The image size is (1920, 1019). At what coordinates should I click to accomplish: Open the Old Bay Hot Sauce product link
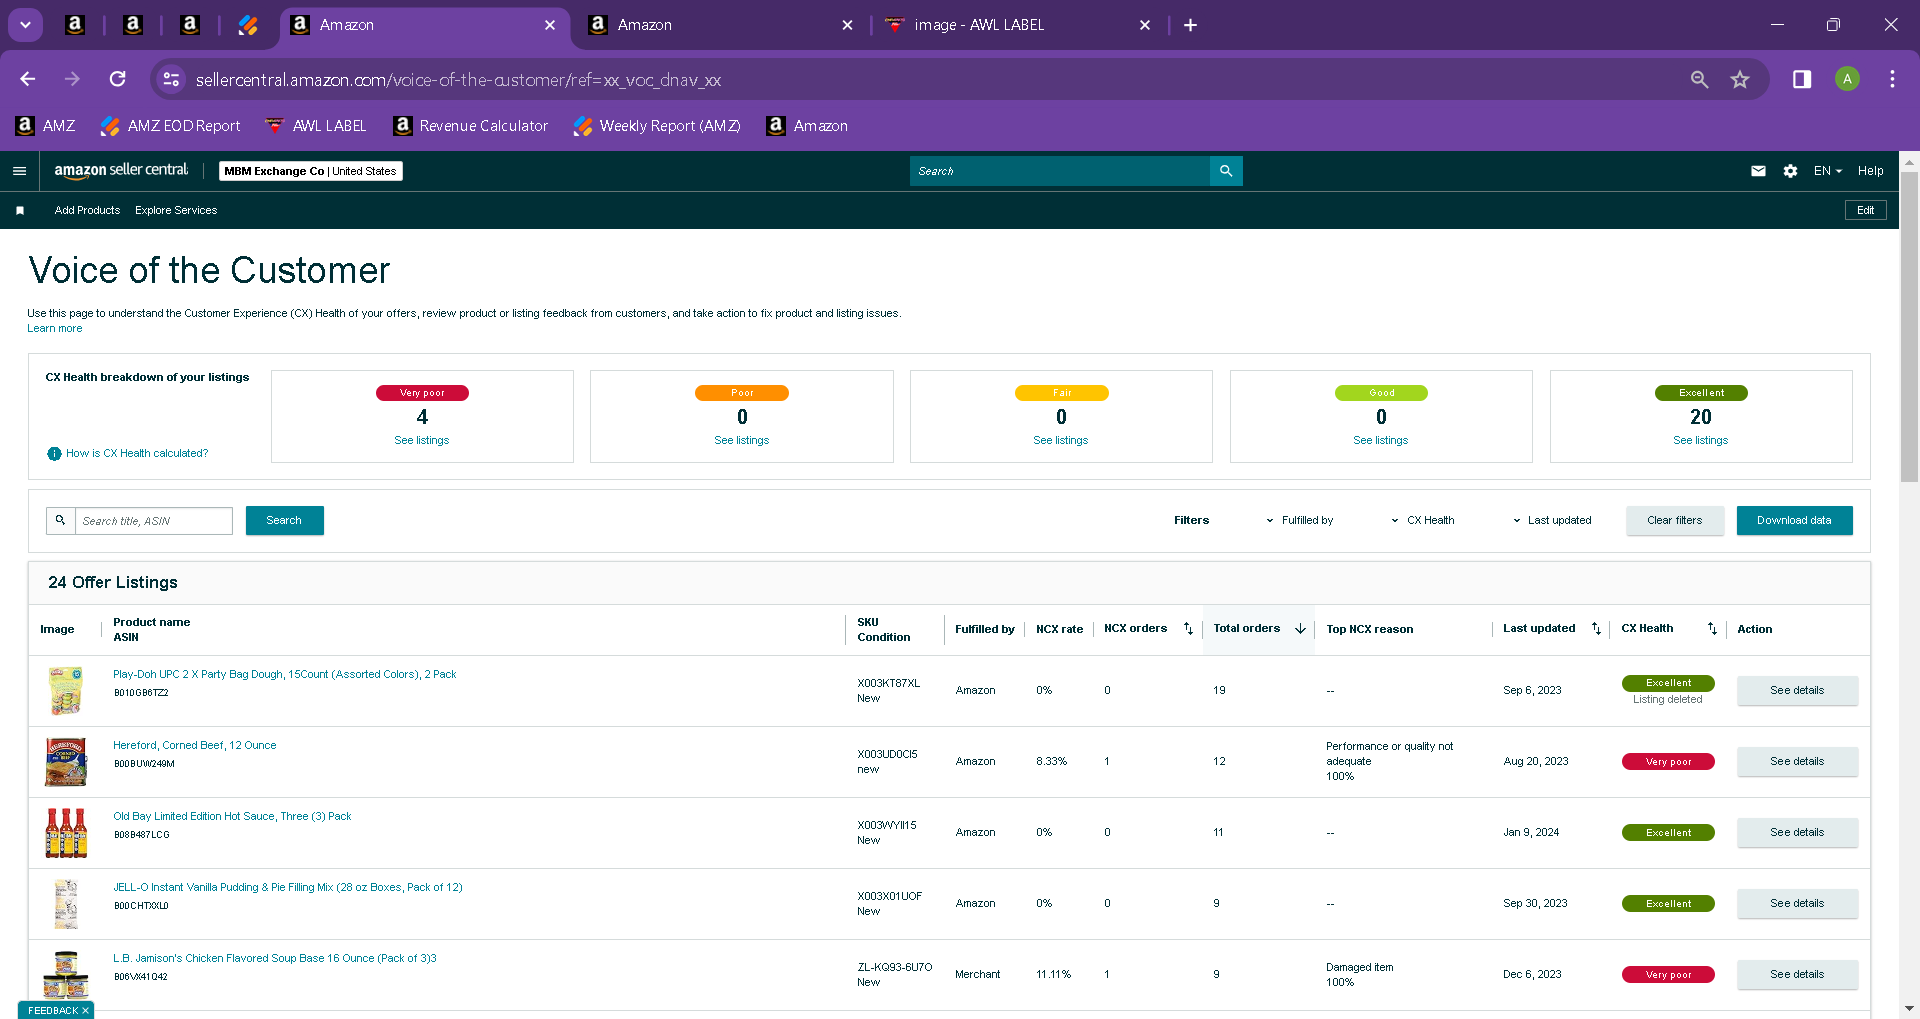click(x=232, y=816)
